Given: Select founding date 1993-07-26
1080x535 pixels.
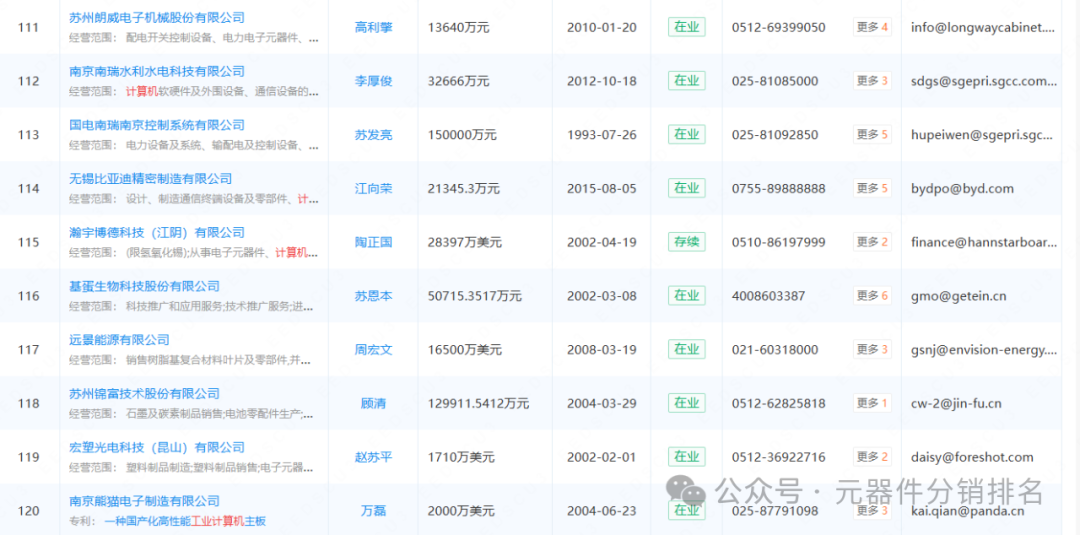Looking at the screenshot, I should (602, 135).
